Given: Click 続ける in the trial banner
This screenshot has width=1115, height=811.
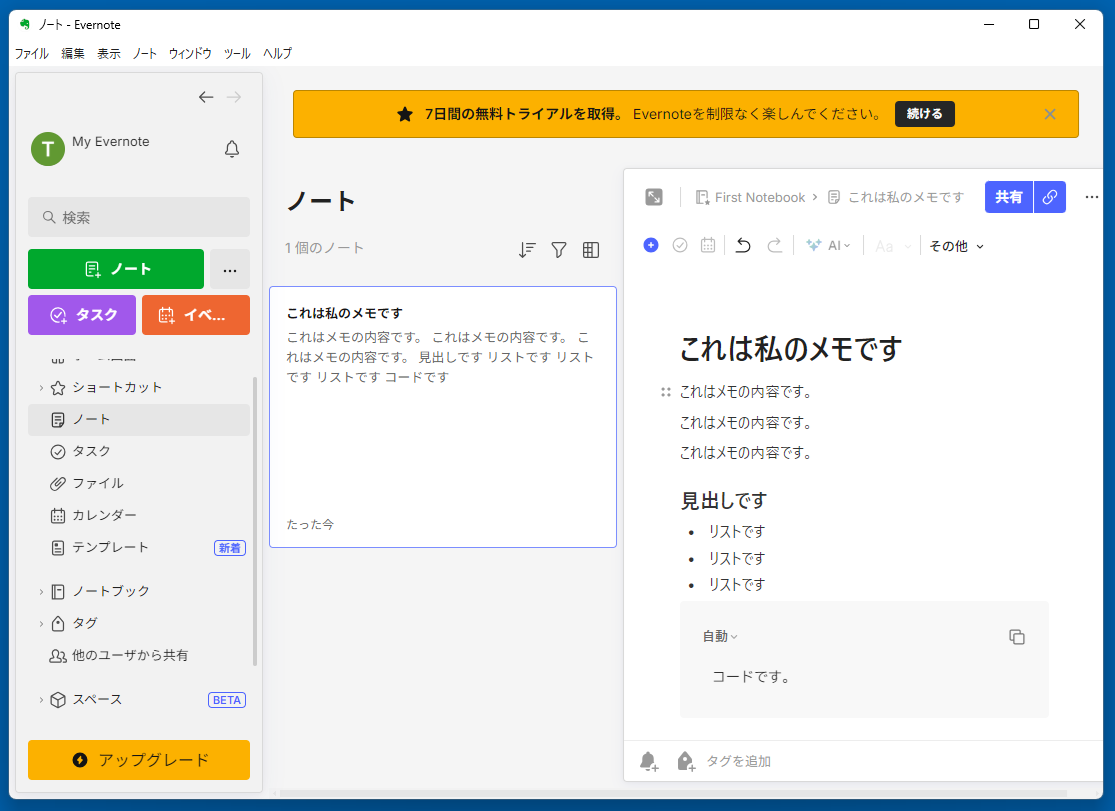Looking at the screenshot, I should click(x=924, y=114).
